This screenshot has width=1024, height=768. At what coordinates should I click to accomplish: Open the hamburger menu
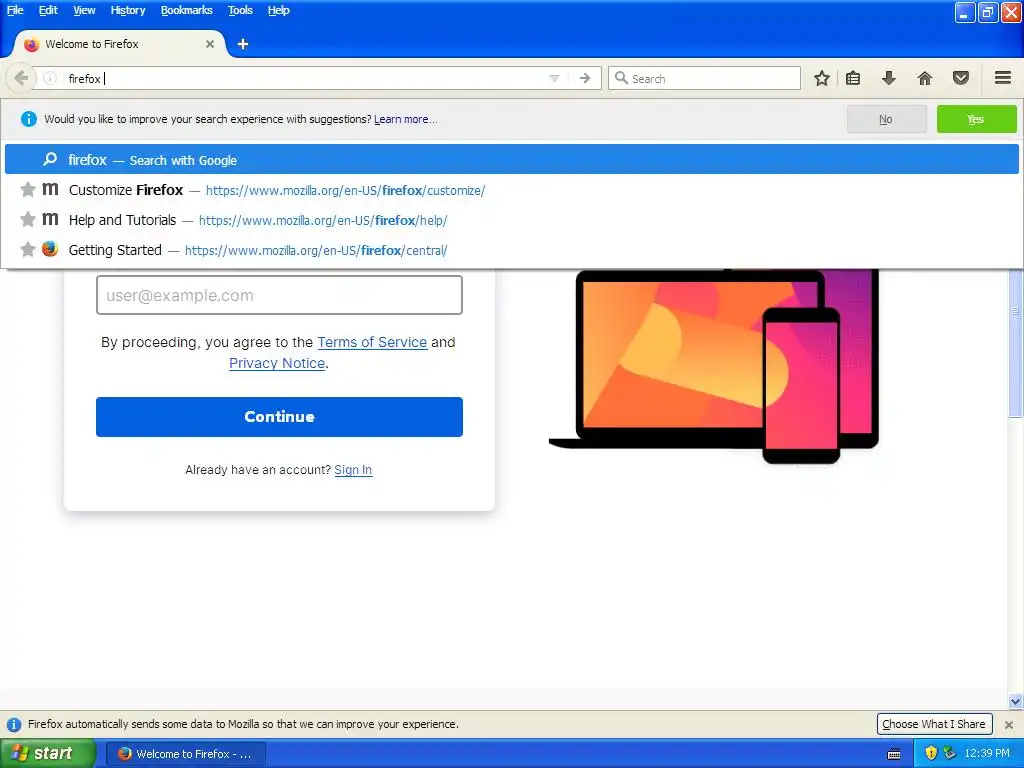(1003, 78)
